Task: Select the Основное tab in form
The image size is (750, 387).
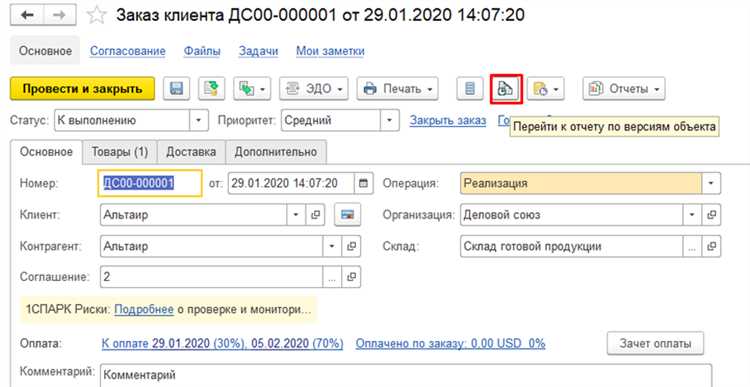Action: tap(46, 152)
